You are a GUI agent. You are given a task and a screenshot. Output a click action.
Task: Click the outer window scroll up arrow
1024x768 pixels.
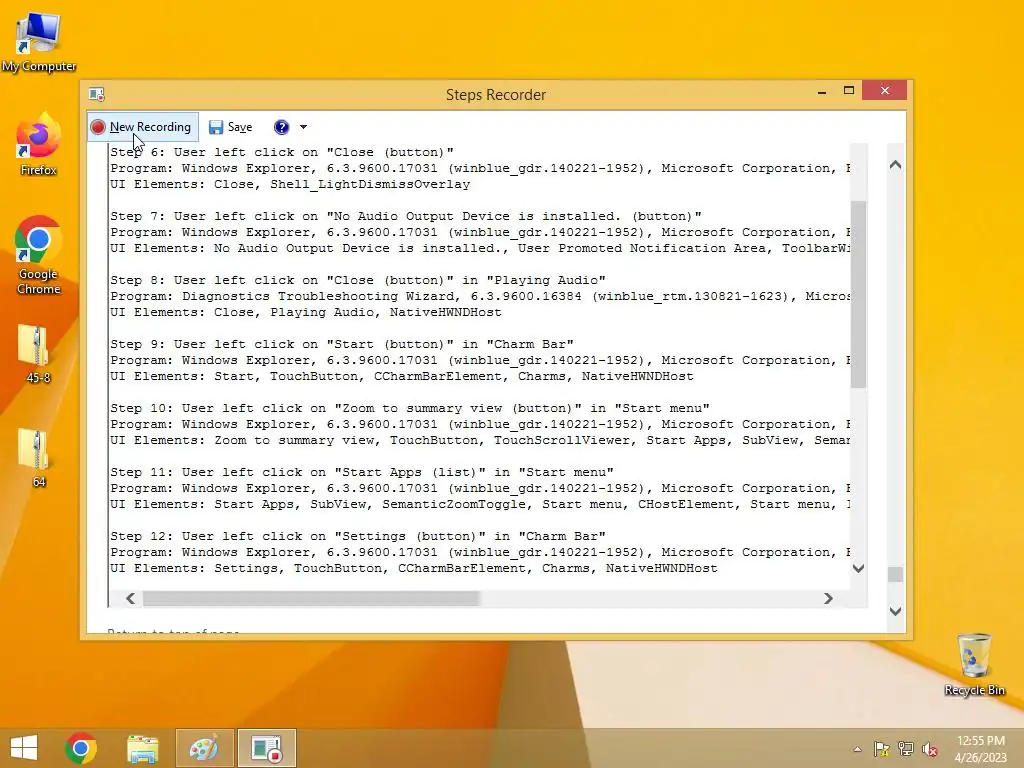895,165
